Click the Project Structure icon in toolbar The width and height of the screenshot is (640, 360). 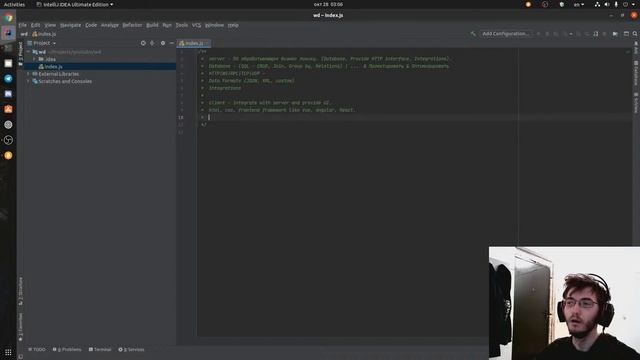tap(626, 34)
